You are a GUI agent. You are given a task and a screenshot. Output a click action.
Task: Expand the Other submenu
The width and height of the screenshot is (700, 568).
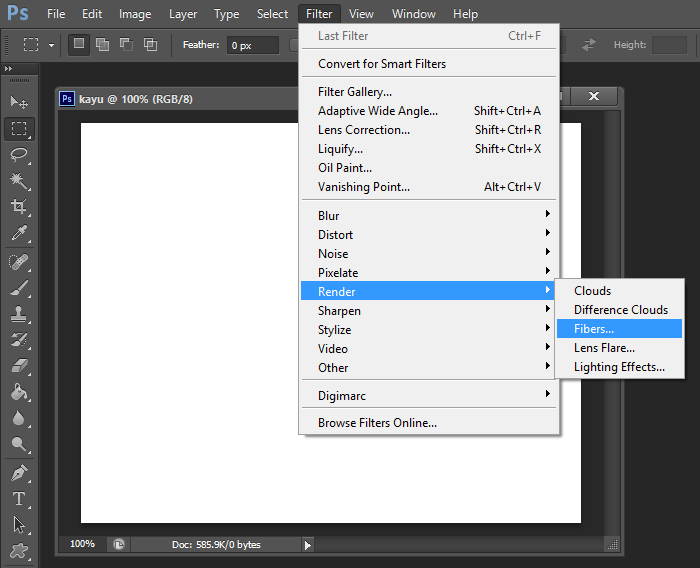coord(429,368)
